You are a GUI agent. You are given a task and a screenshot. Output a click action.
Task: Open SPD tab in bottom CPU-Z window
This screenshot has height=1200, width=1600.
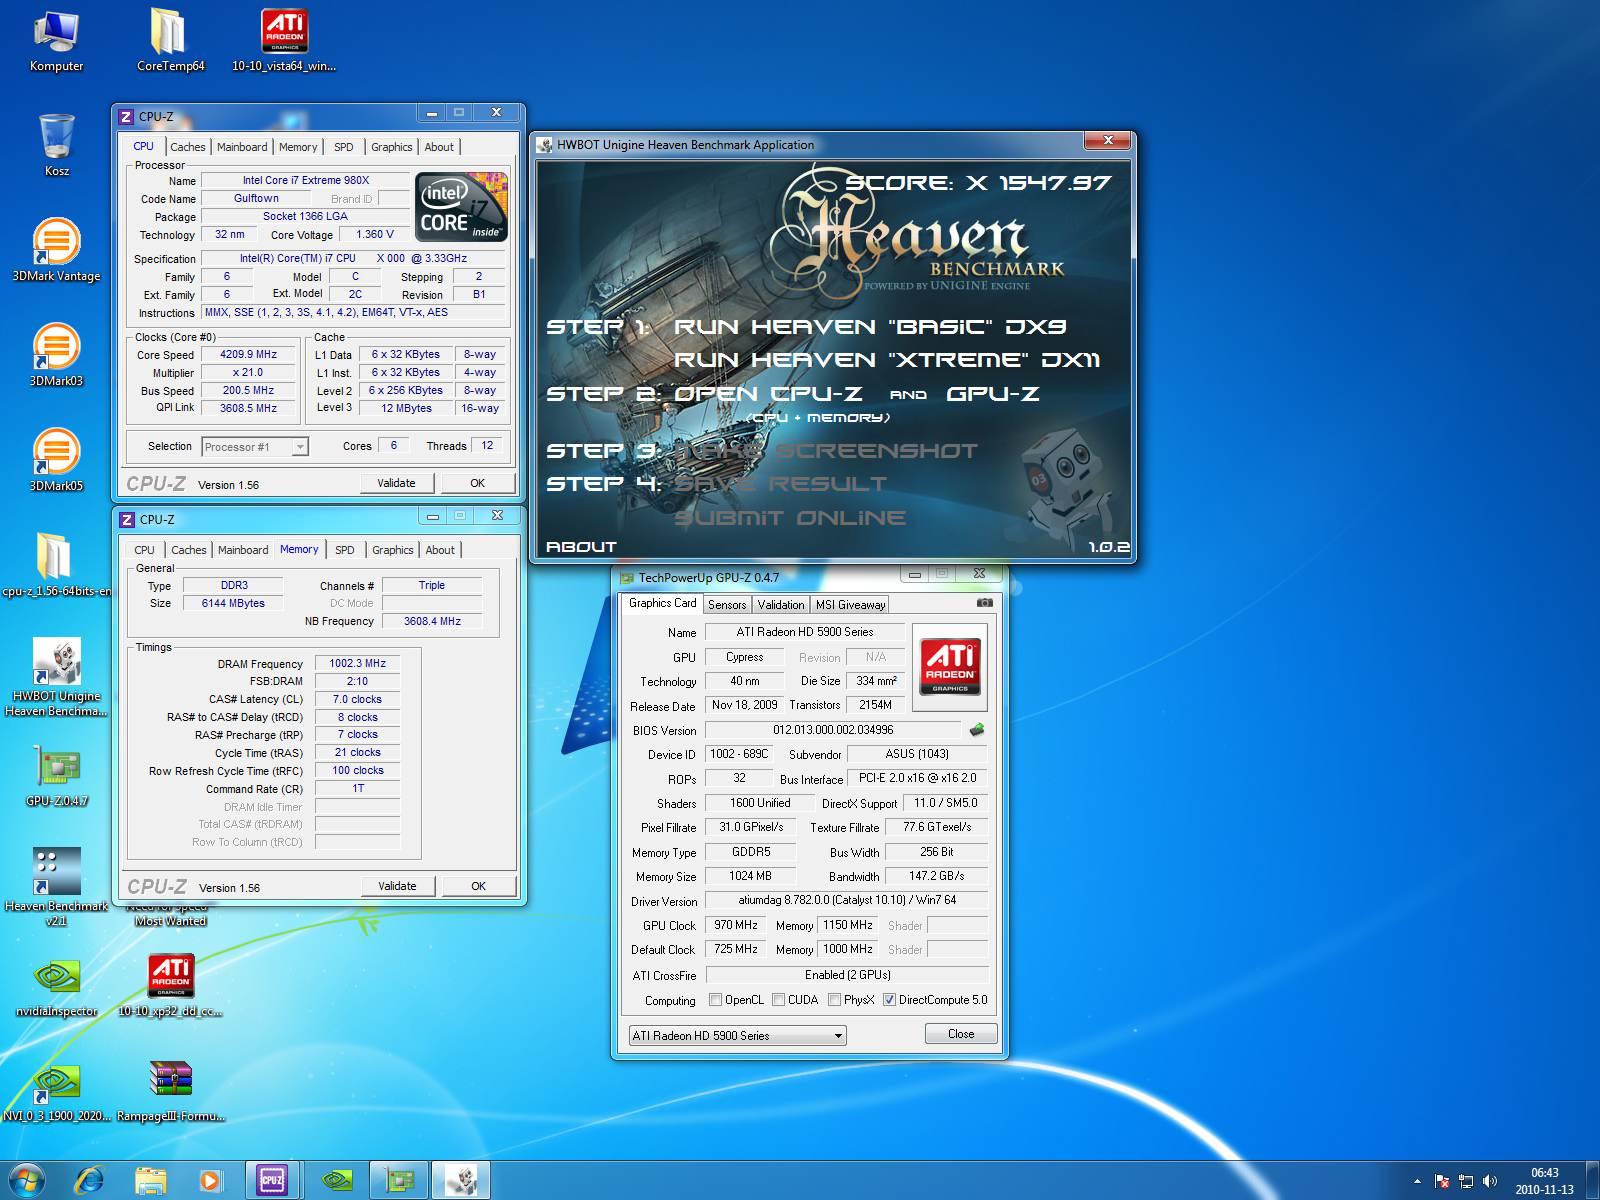(x=345, y=550)
